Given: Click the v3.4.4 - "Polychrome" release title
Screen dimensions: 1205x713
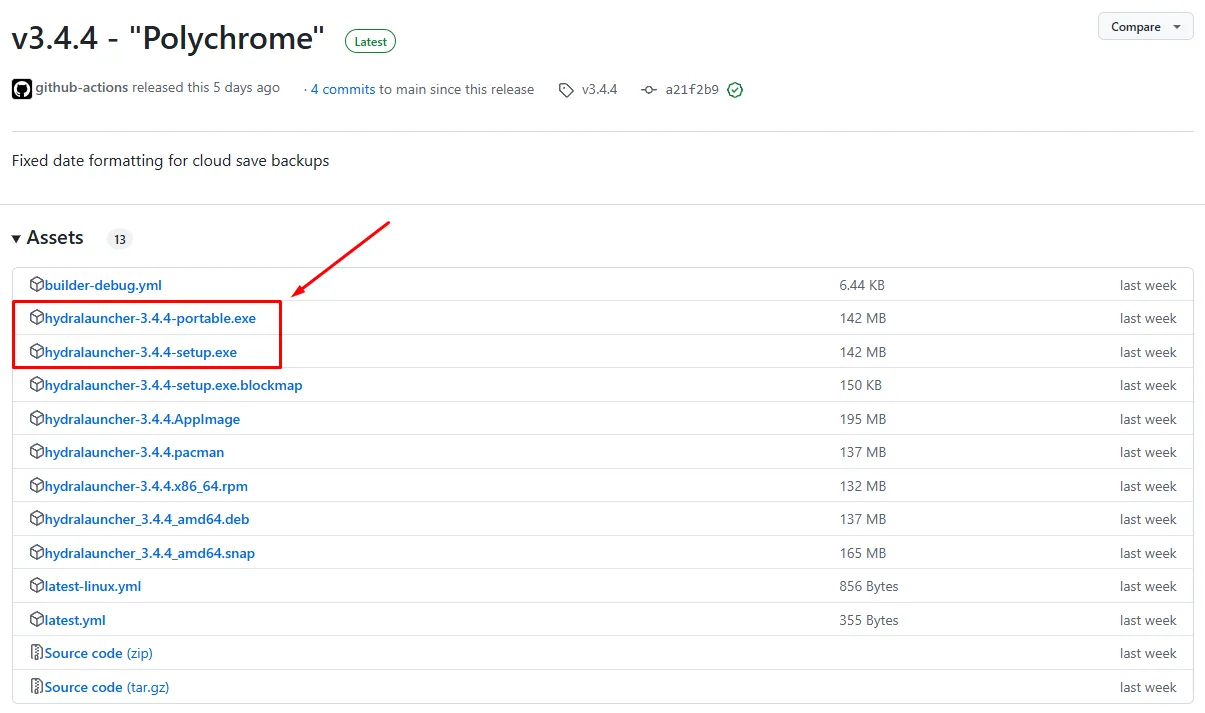Looking at the screenshot, I should pyautogui.click(x=168, y=39).
